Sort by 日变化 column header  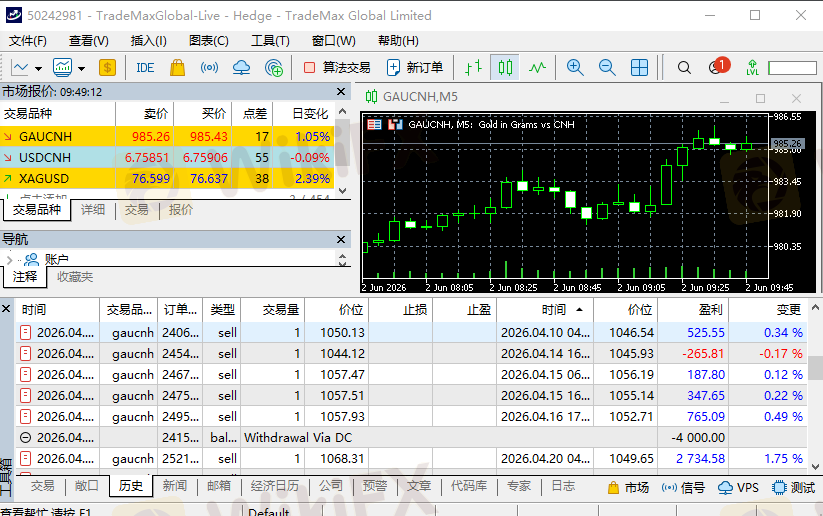[303, 113]
